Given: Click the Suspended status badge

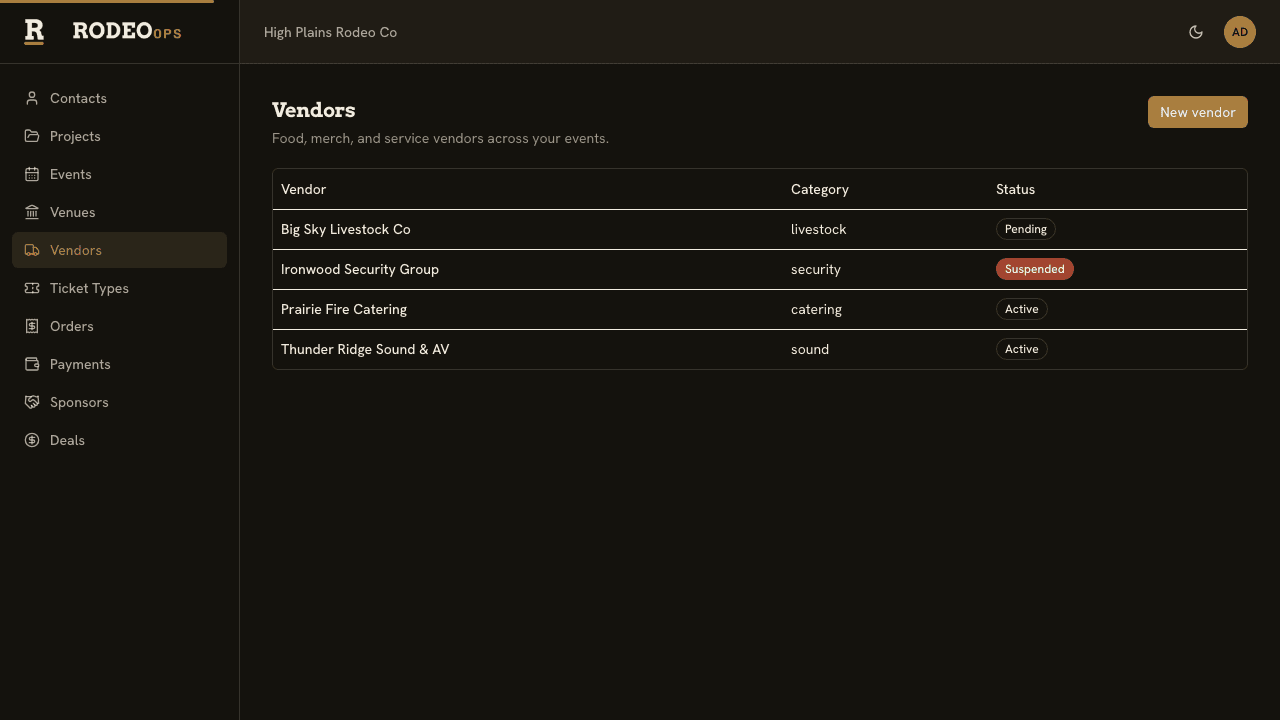Looking at the screenshot, I should pyautogui.click(x=1034, y=269).
